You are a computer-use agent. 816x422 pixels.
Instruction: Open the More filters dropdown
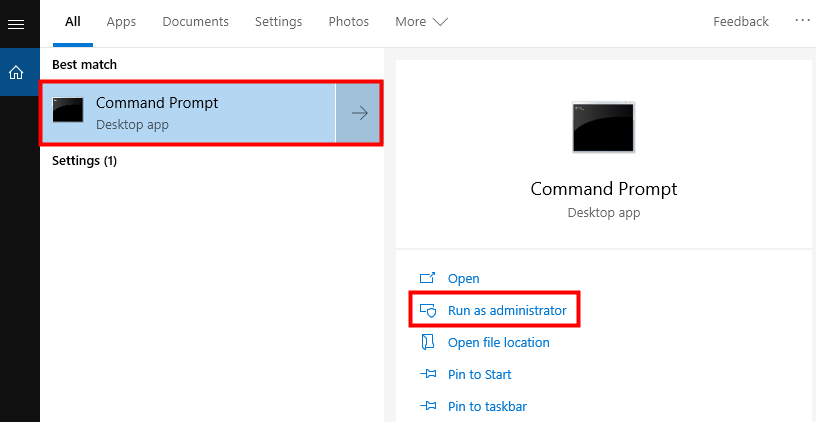(421, 22)
